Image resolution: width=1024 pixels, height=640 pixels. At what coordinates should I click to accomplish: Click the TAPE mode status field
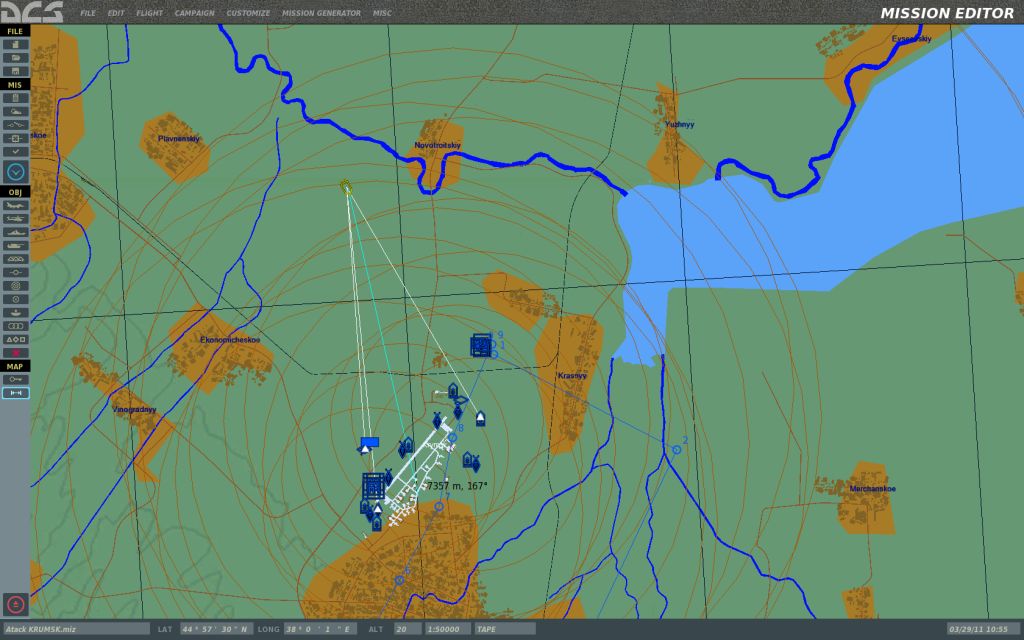pyautogui.click(x=505, y=629)
